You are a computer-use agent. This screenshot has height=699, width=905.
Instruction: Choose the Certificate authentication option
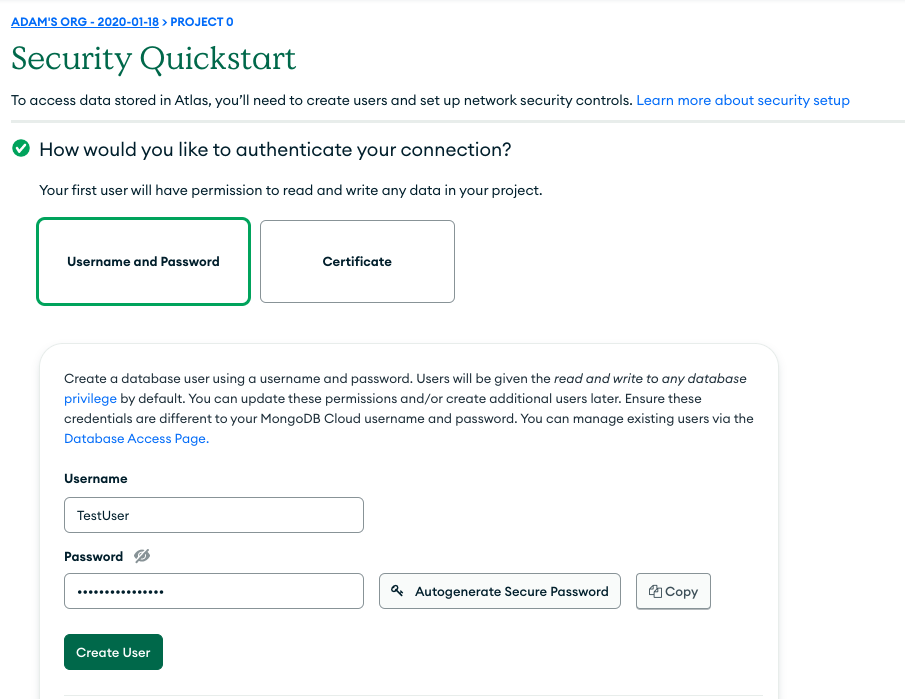(357, 262)
